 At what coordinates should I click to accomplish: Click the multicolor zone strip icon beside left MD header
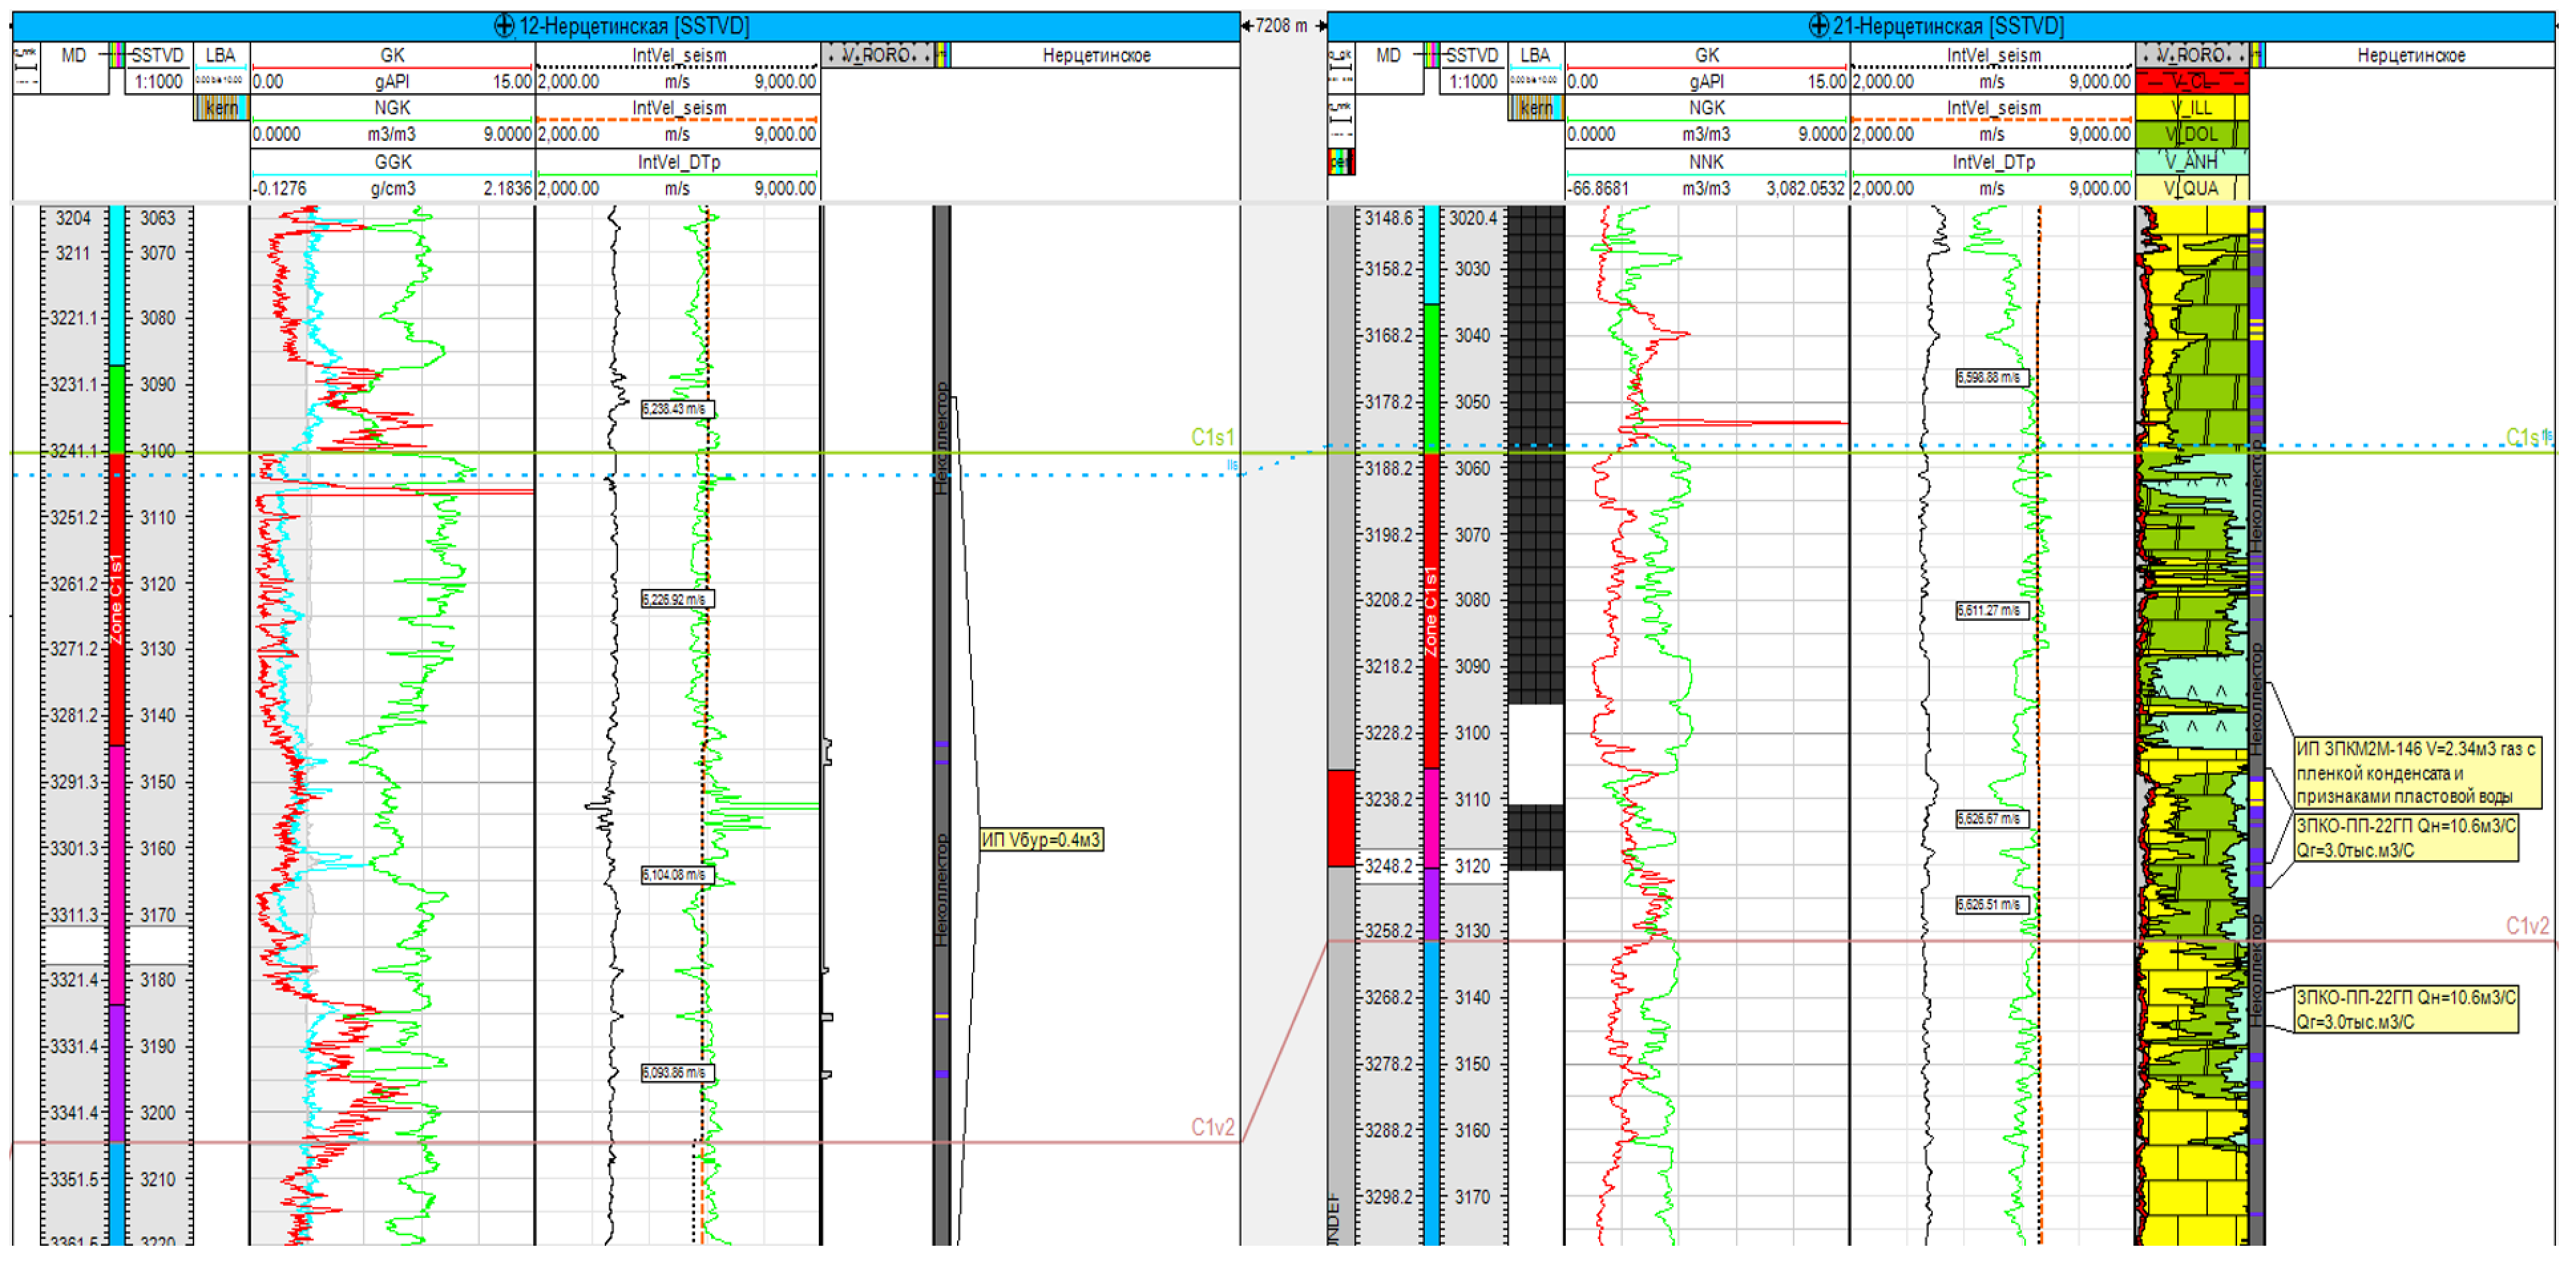118,55
